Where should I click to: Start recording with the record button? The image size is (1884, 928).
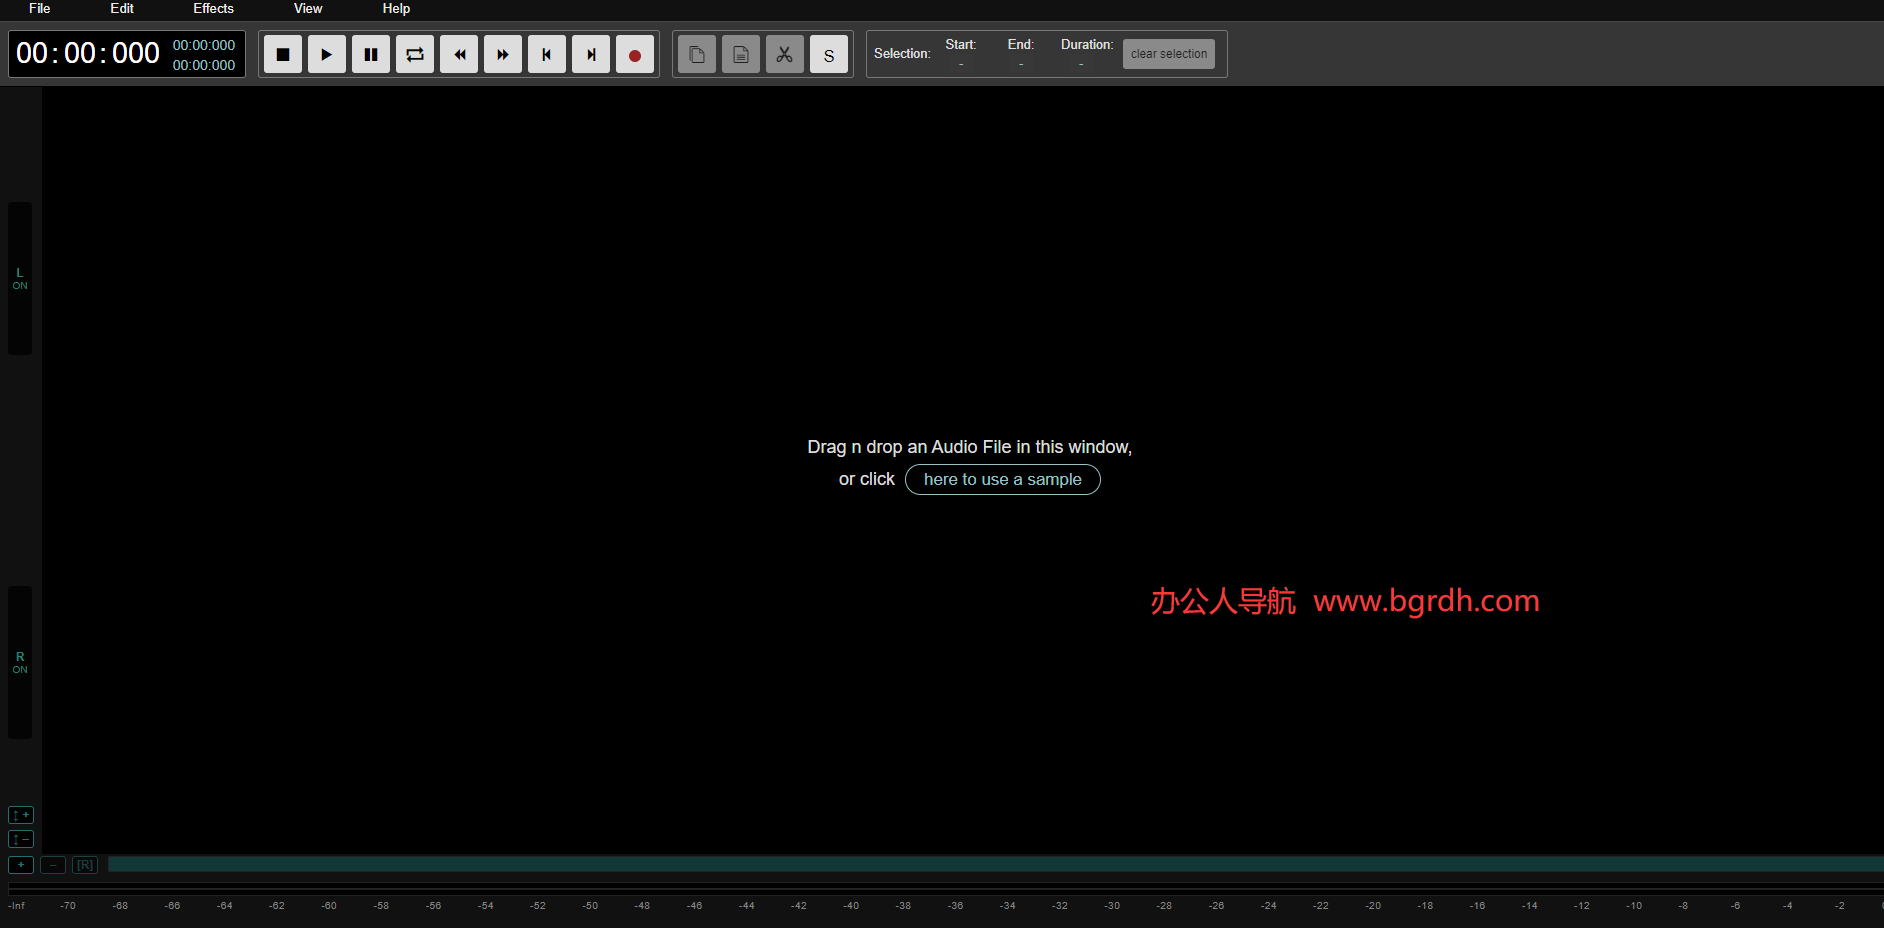point(634,54)
